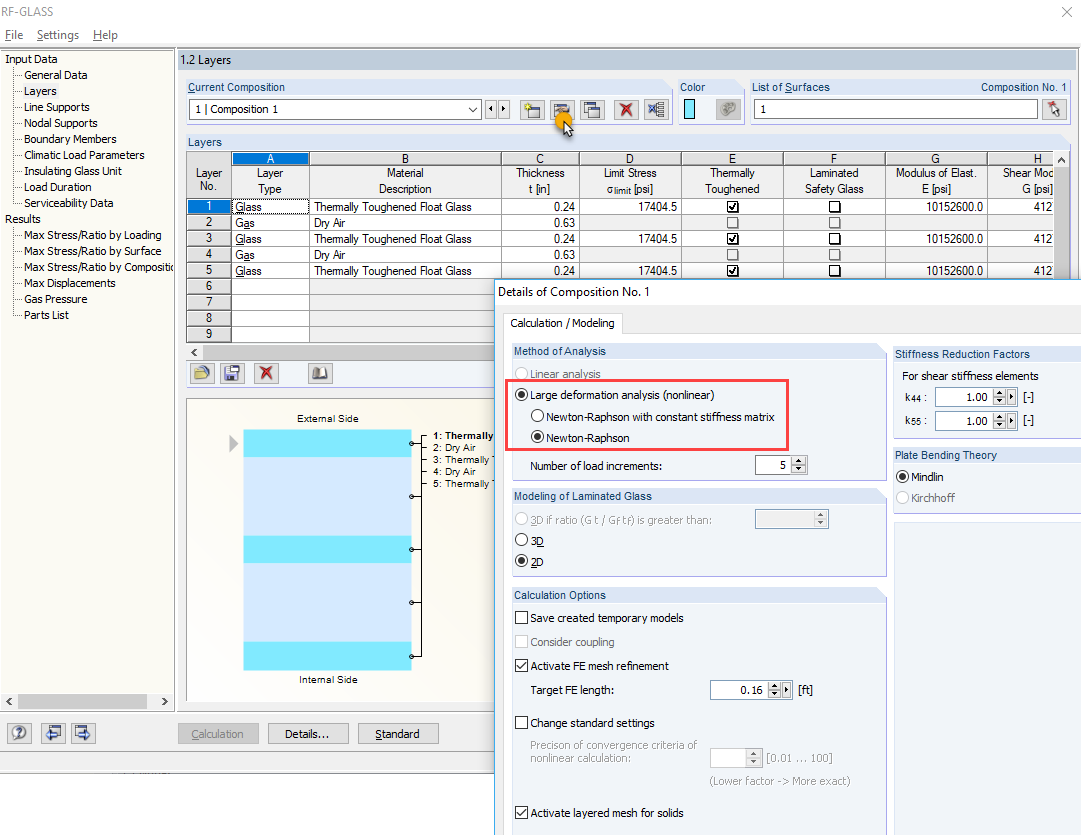The height and width of the screenshot is (835, 1081).
Task: Pick surfaces graphically icon
Action: pos(1054,109)
